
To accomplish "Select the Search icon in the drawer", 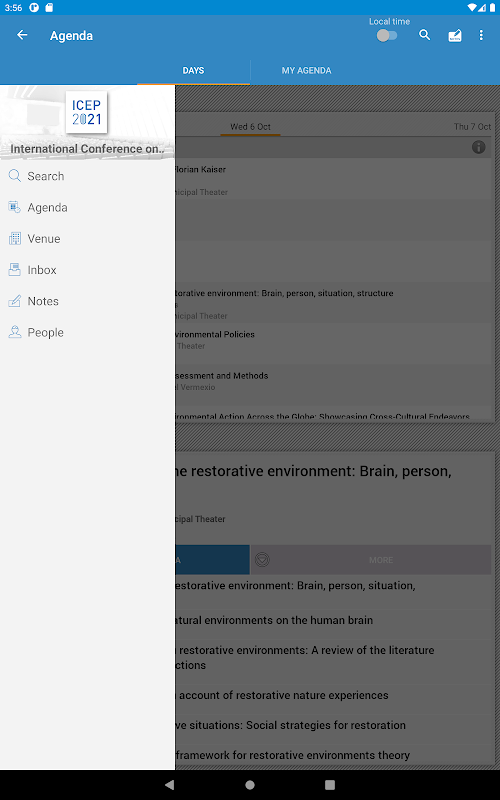I will pos(15,176).
